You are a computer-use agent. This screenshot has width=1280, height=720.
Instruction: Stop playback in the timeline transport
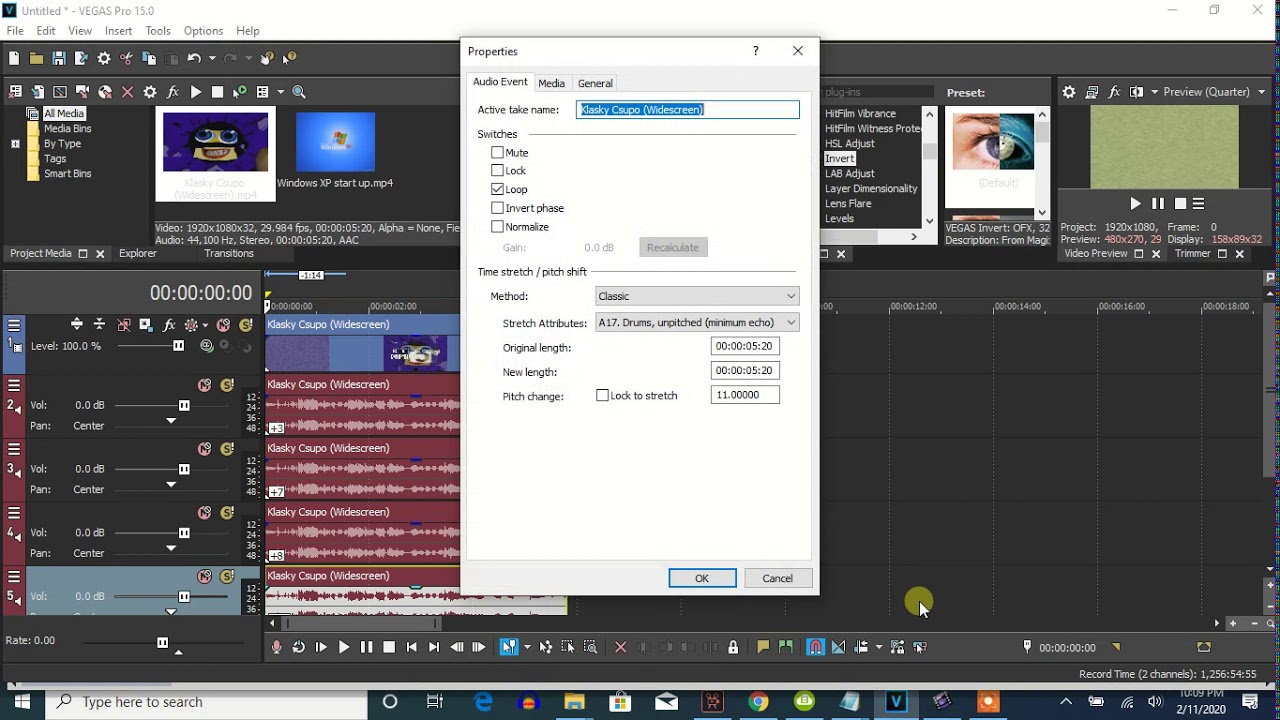tap(389, 647)
